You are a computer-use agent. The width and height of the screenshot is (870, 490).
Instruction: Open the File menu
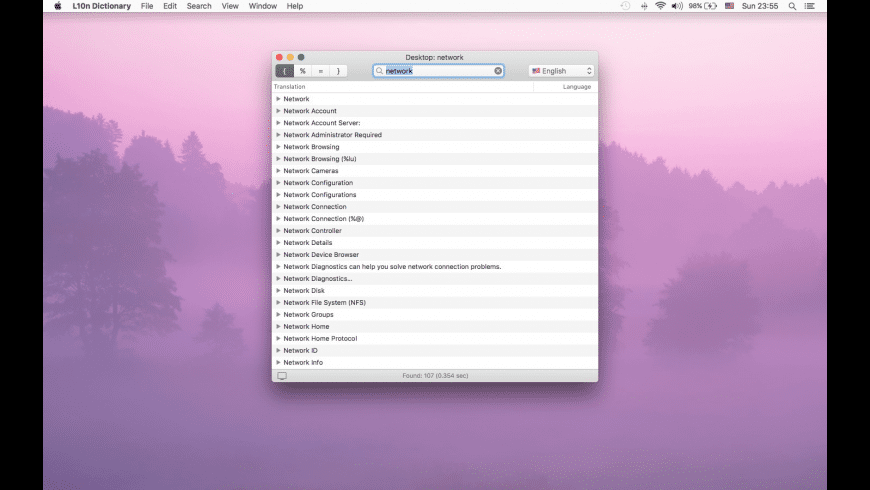[x=147, y=6]
